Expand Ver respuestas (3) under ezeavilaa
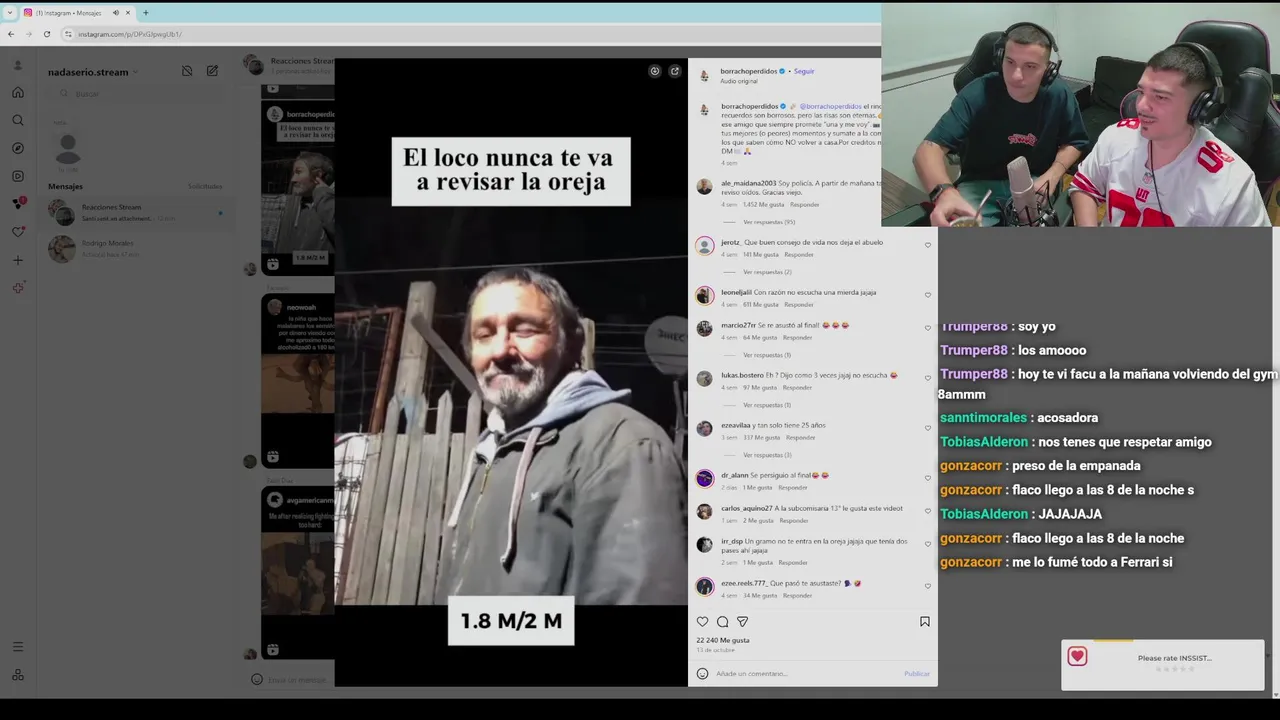This screenshot has height=720, width=1280. [x=767, y=455]
